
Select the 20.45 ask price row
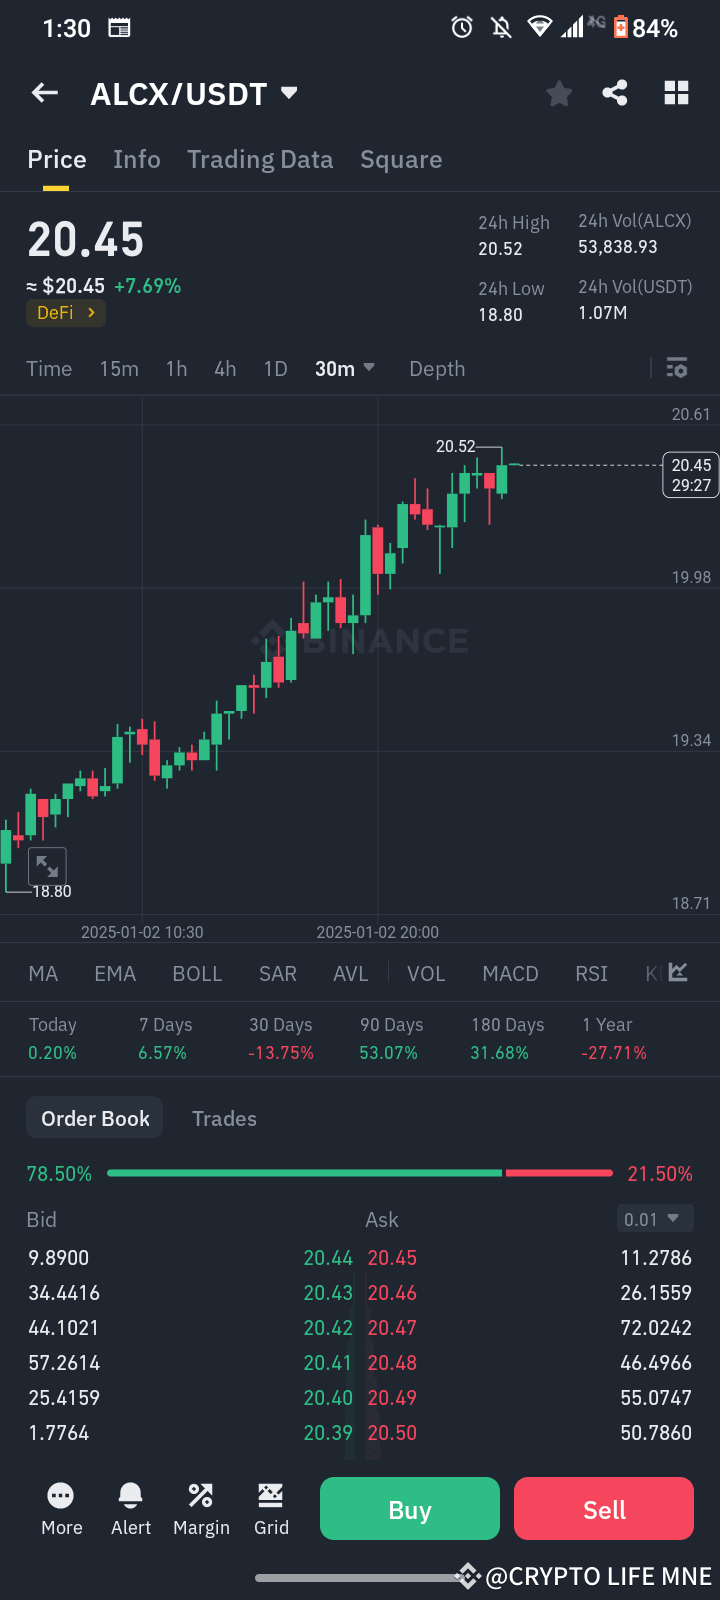pos(391,1257)
